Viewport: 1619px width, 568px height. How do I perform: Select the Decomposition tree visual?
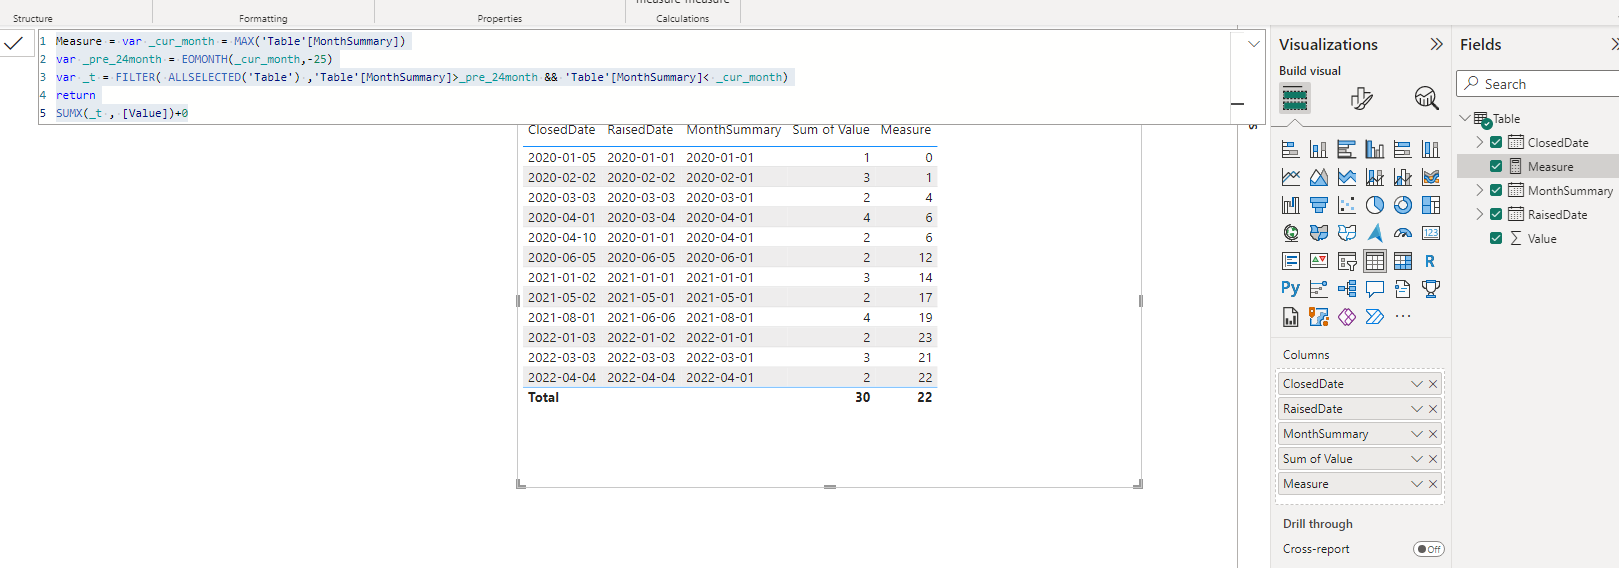click(x=1347, y=289)
